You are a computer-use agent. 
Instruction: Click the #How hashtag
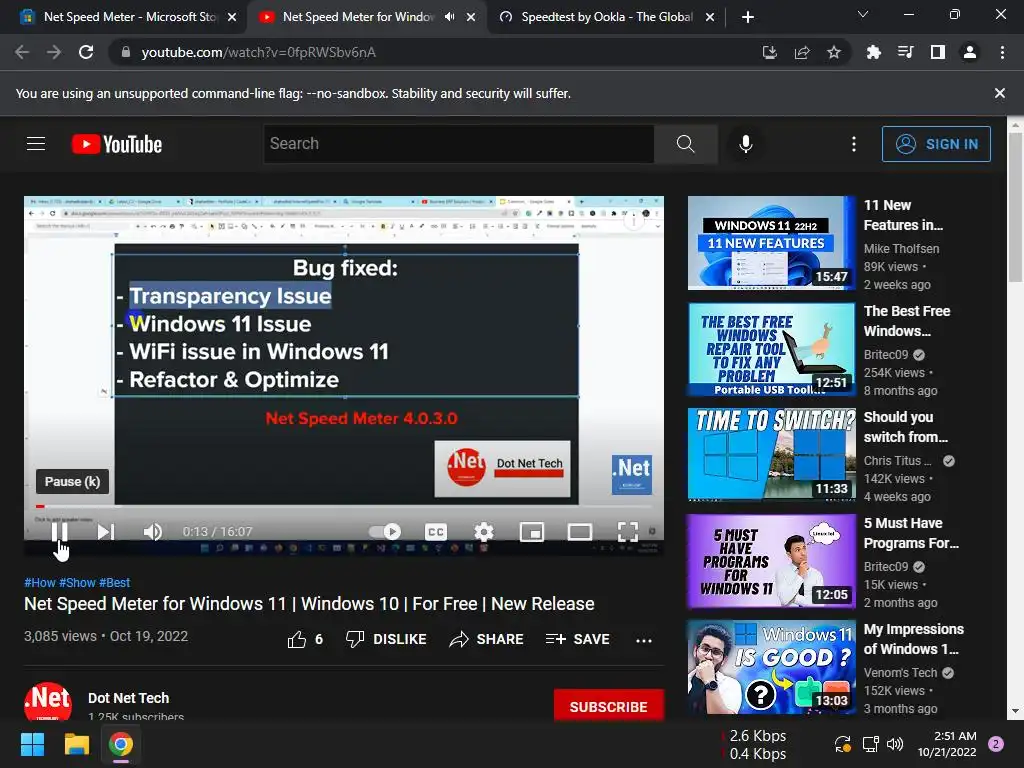pos(40,583)
